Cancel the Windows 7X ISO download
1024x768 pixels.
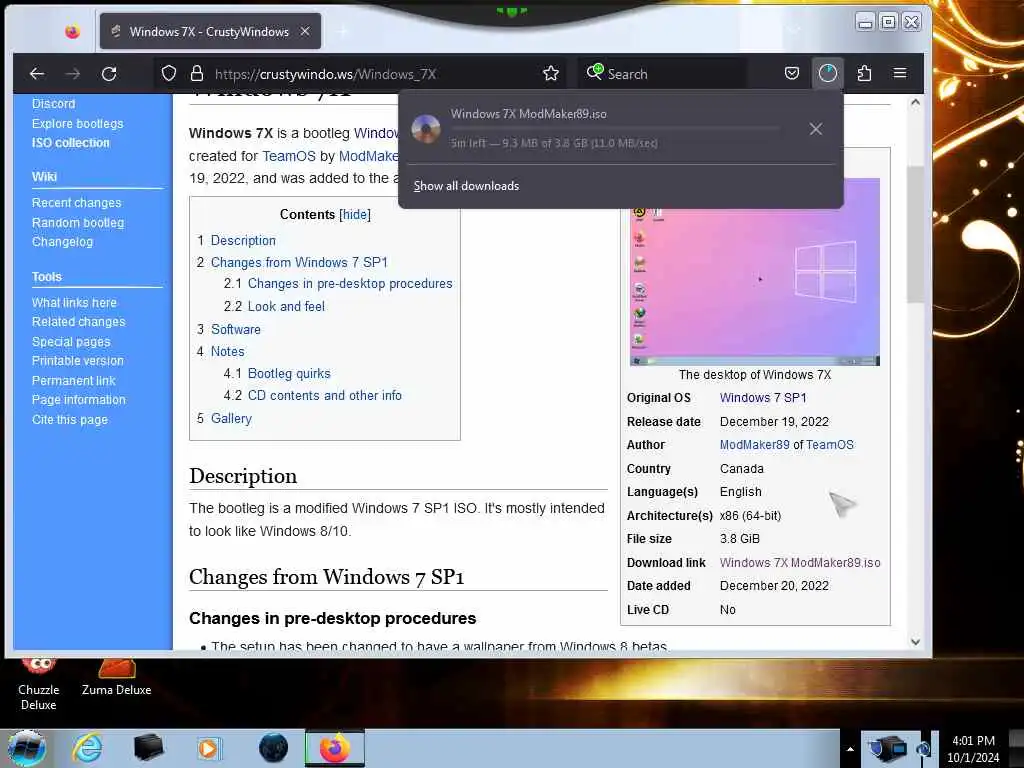816,129
